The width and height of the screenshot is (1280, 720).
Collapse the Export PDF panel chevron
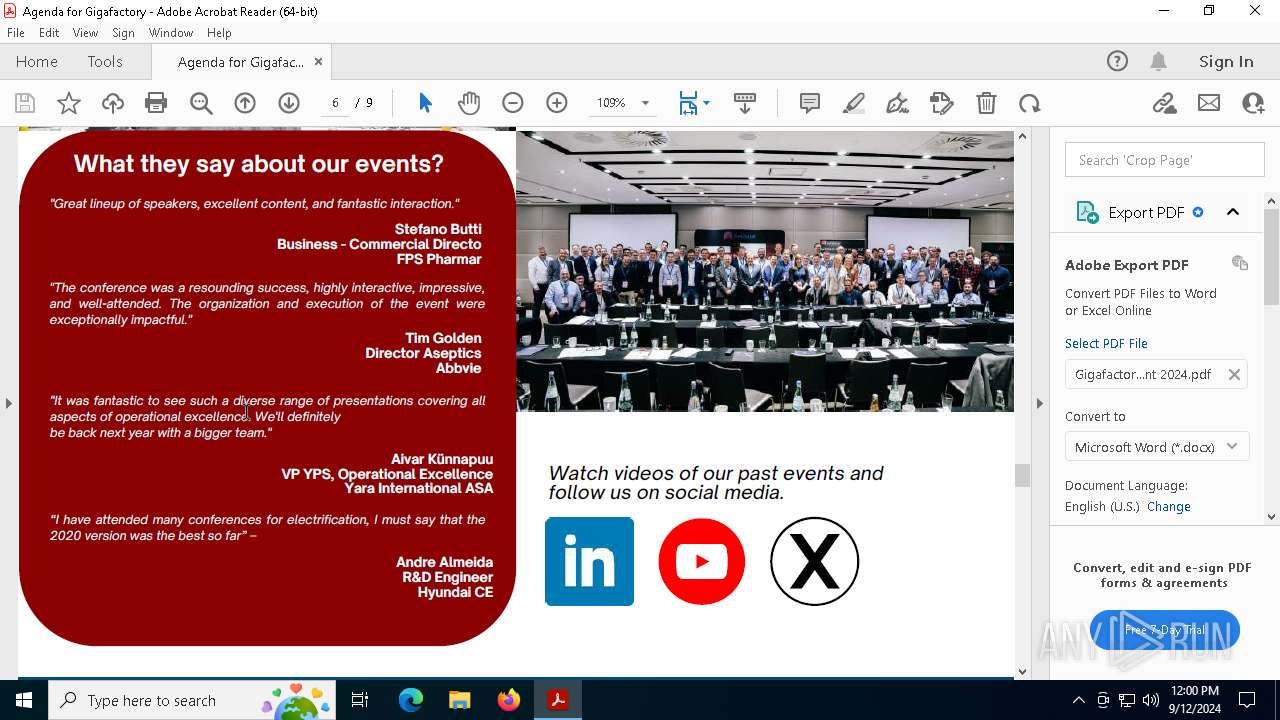tap(1233, 212)
